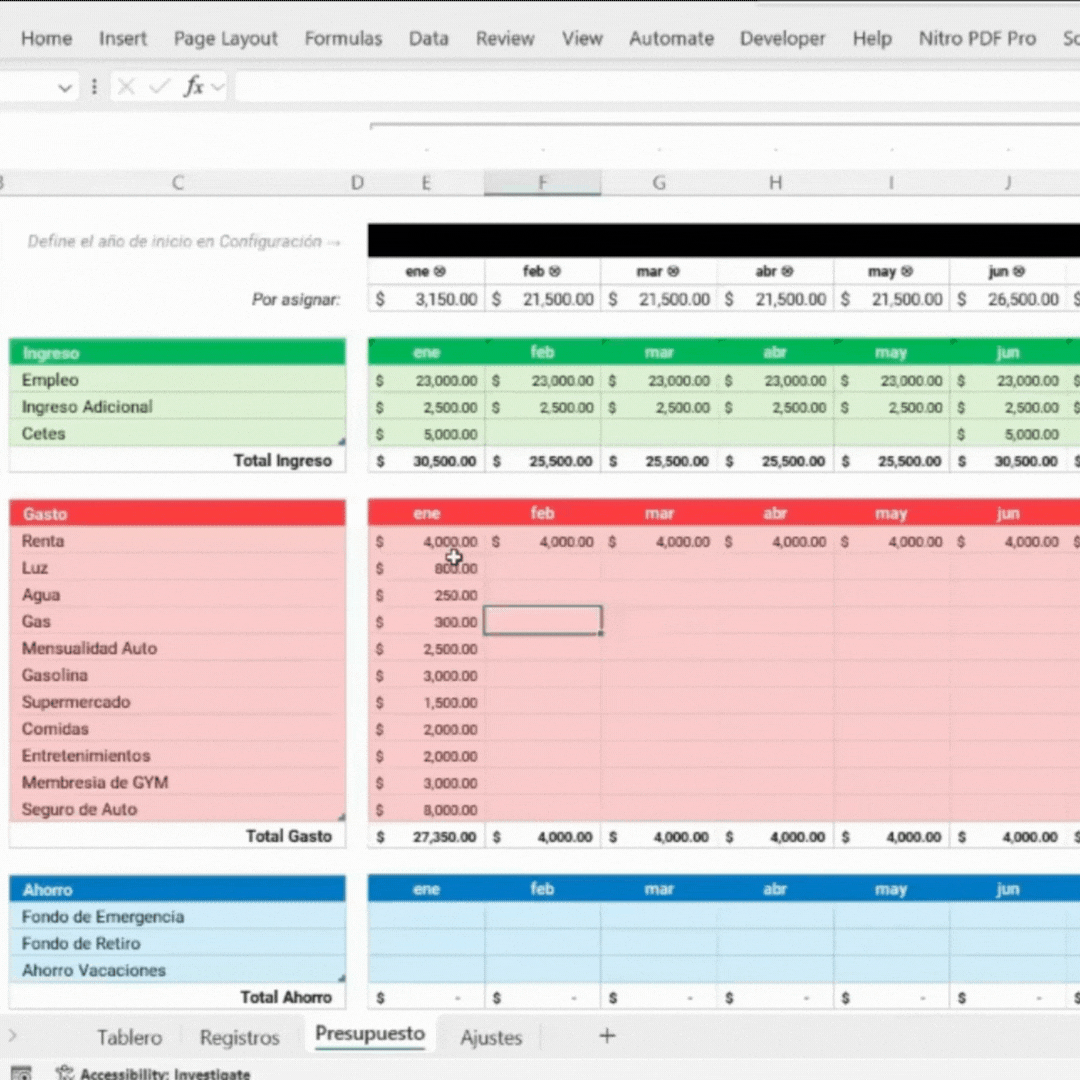Open the Name Box dropdown arrow
The width and height of the screenshot is (1080, 1080).
[65, 87]
